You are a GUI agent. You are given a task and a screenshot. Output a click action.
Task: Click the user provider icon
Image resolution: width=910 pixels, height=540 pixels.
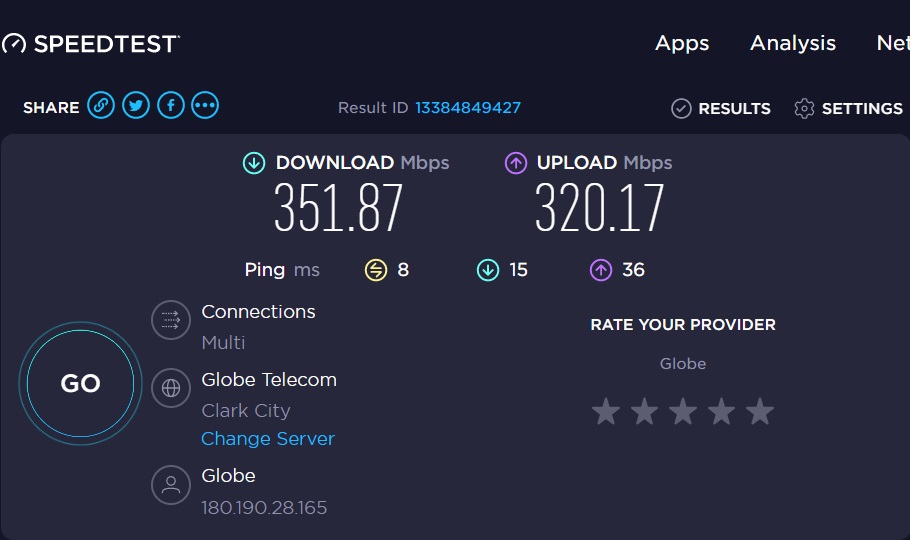(171, 486)
